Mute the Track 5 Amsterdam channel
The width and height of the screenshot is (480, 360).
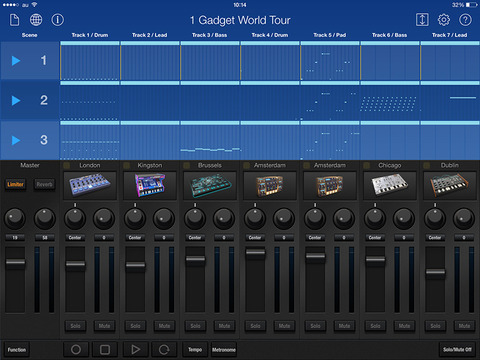click(x=344, y=326)
